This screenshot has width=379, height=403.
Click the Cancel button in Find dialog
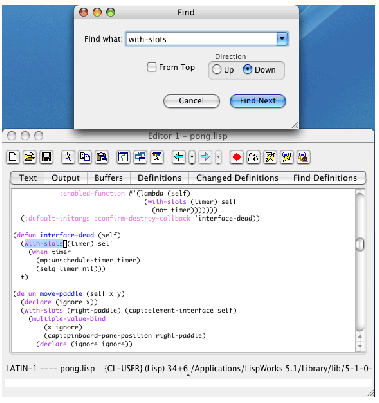pyautogui.click(x=191, y=101)
